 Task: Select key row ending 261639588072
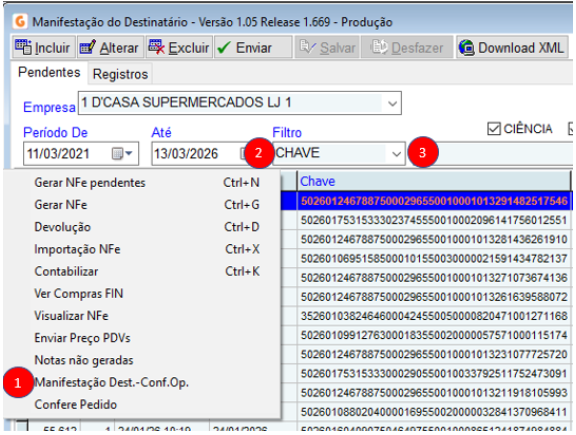click(x=434, y=296)
